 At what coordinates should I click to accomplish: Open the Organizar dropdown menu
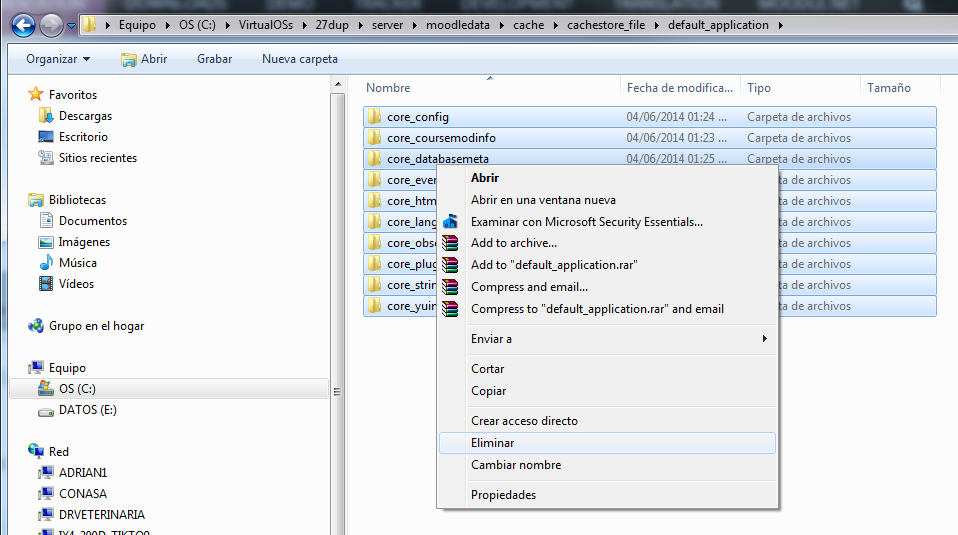(x=57, y=59)
